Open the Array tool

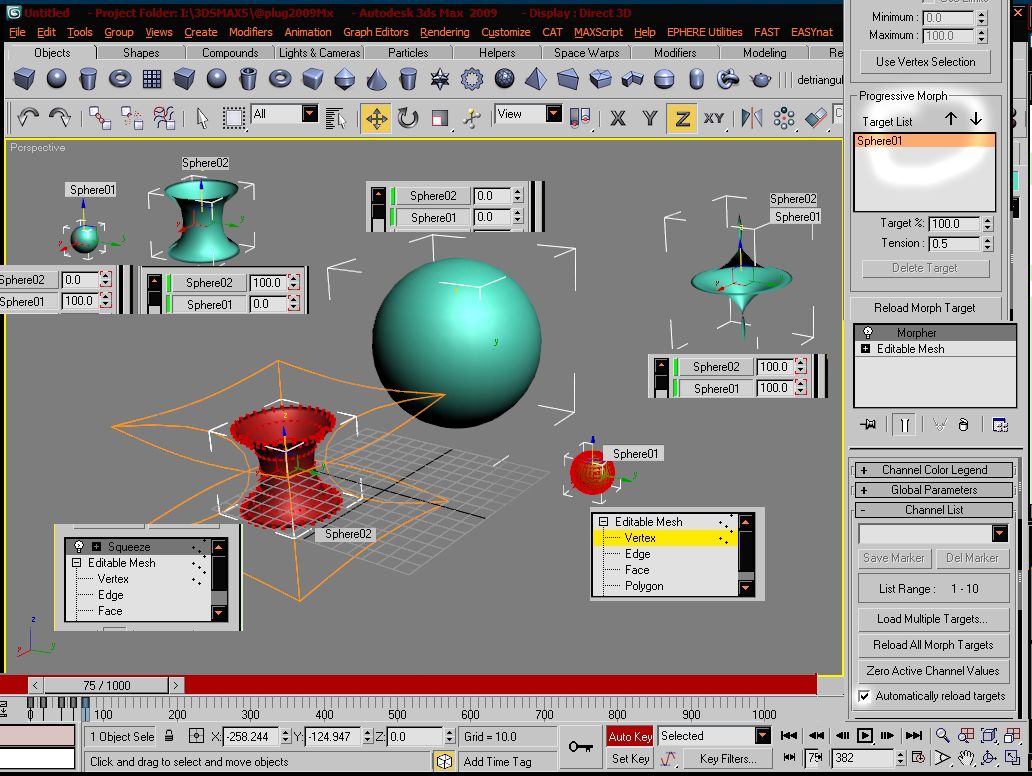click(784, 118)
